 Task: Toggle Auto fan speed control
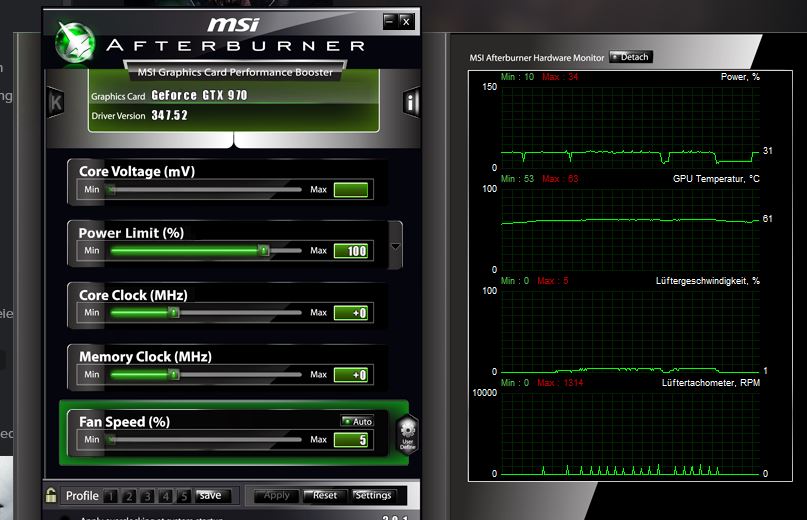[357, 421]
